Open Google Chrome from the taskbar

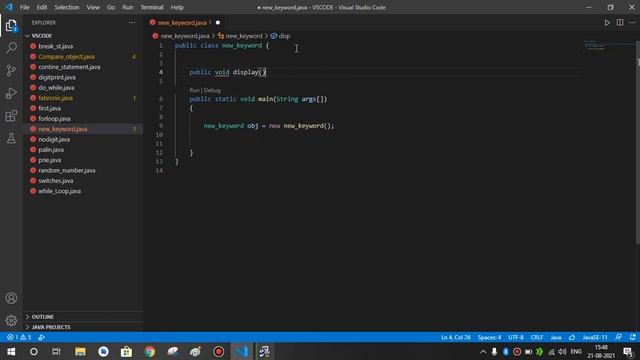pos(149,351)
